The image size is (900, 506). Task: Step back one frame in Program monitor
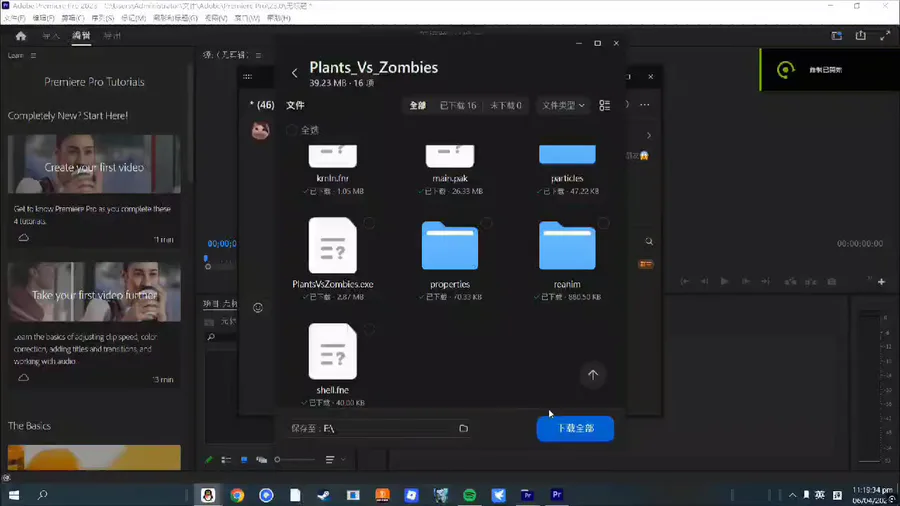(704, 282)
